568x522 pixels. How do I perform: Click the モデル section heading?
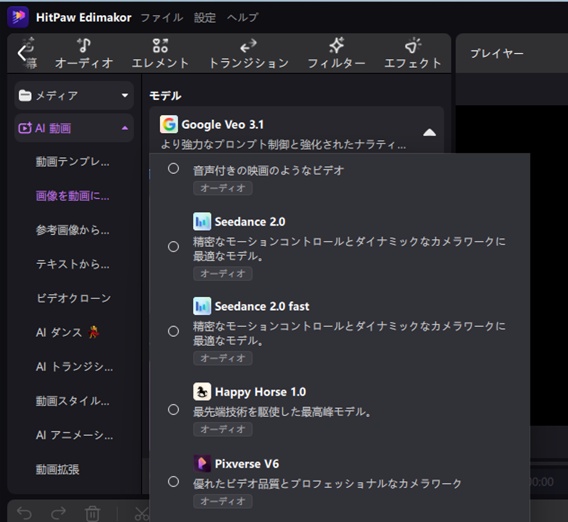[166, 96]
